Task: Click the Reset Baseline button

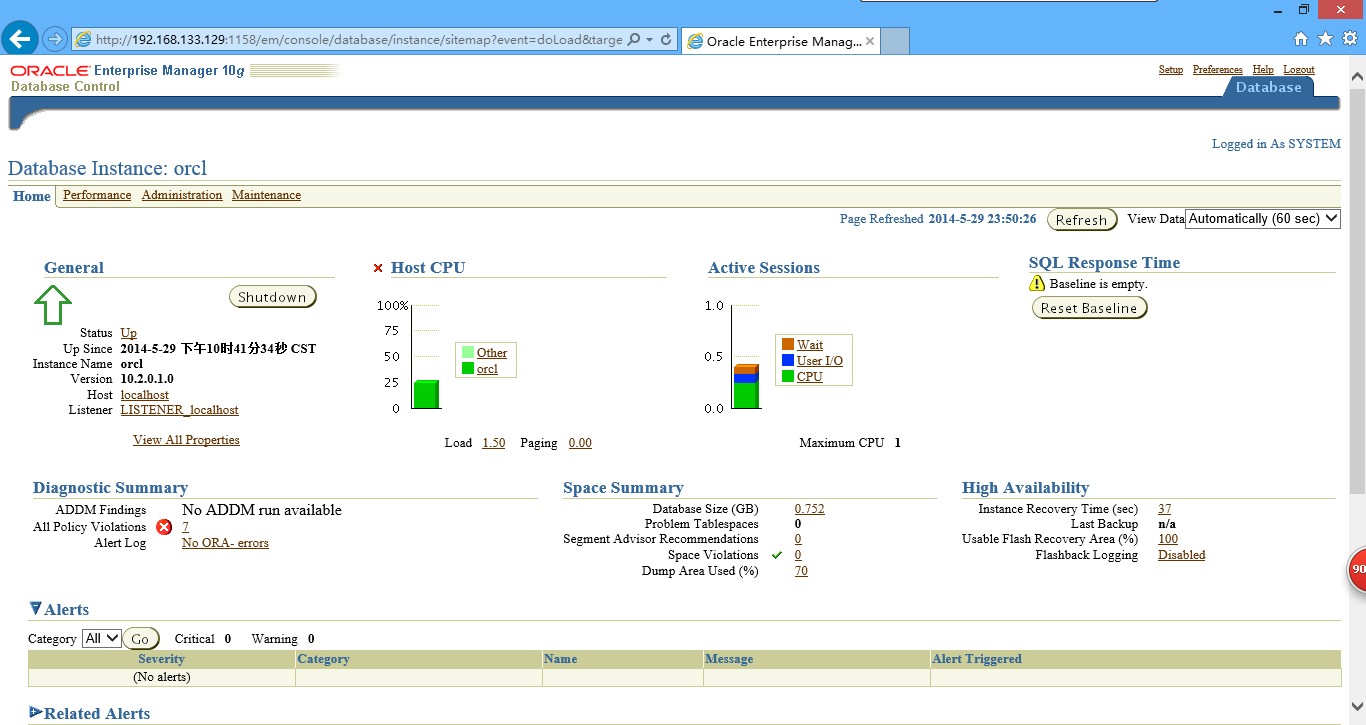Action: tap(1089, 308)
